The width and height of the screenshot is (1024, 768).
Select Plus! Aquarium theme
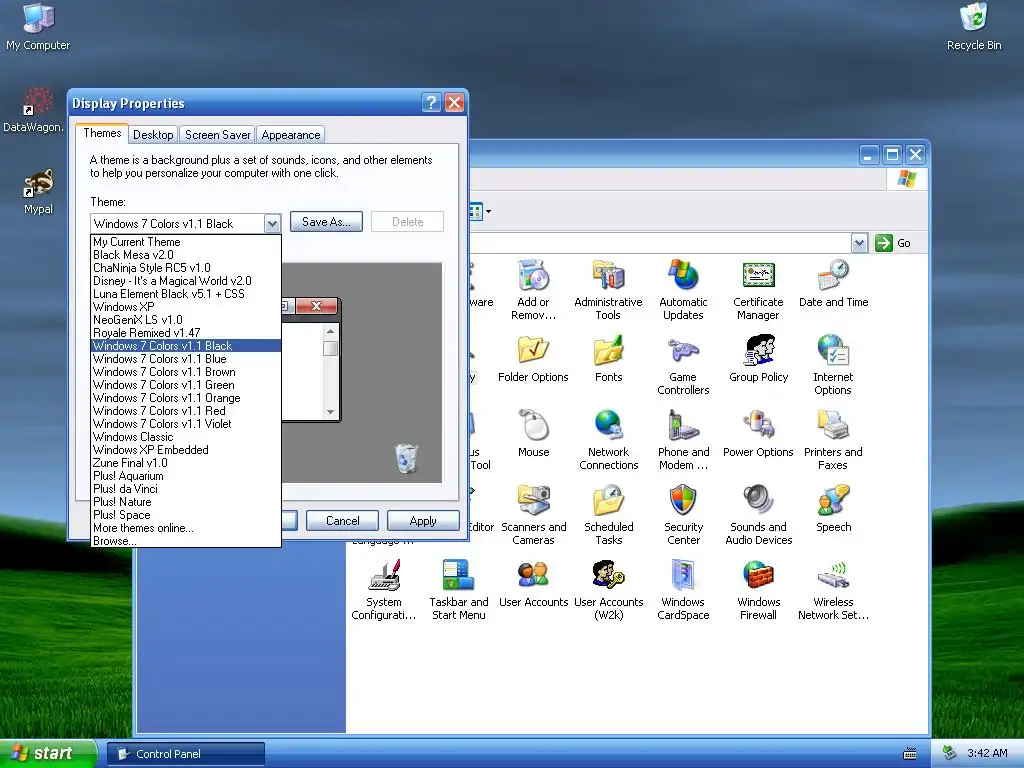point(186,476)
